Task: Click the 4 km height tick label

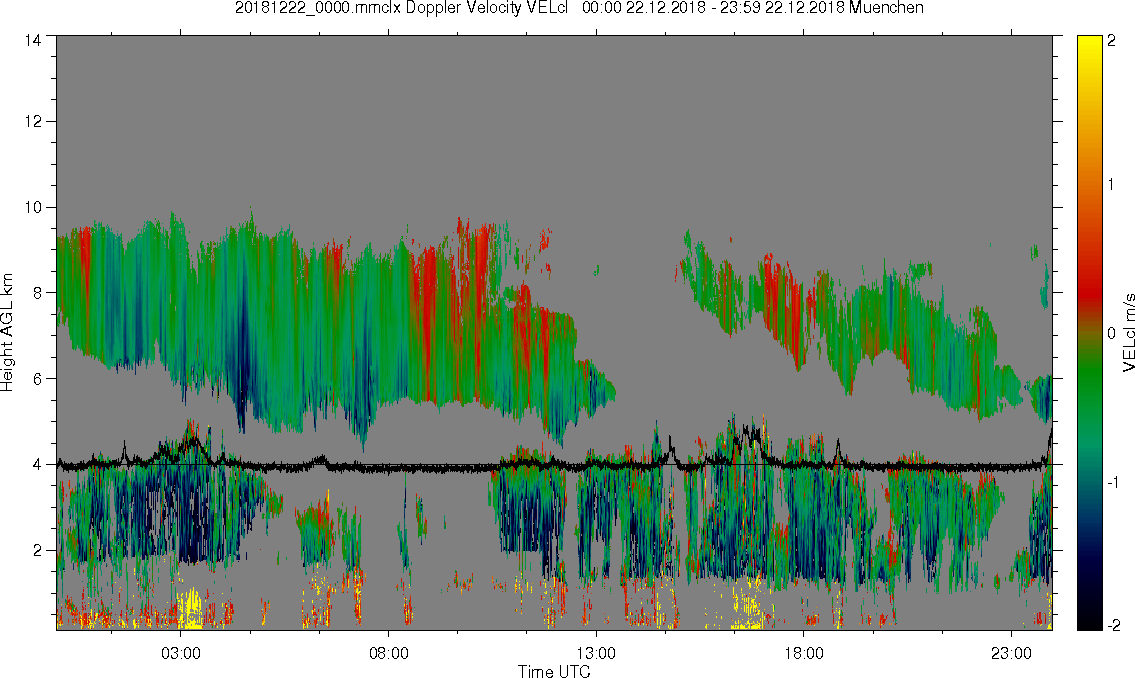Action: [37, 465]
